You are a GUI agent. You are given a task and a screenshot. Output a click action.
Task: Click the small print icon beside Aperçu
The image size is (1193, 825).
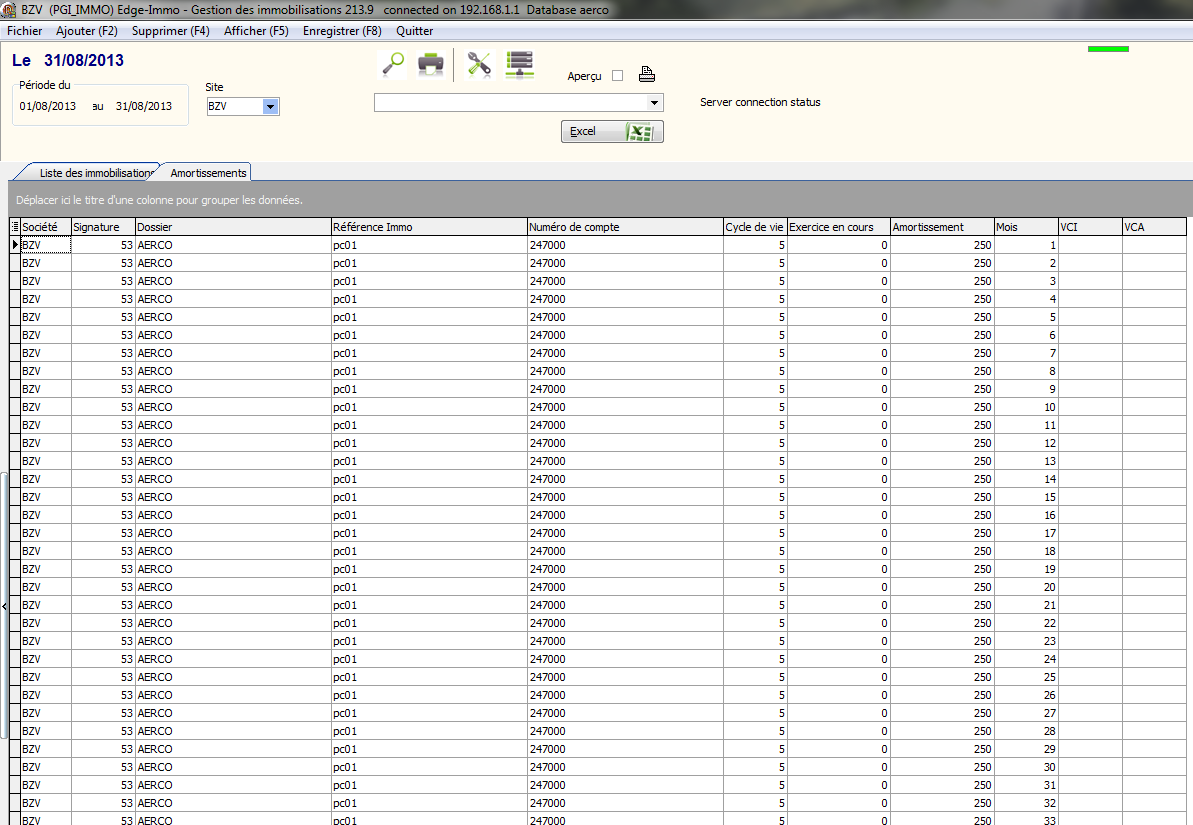647,74
